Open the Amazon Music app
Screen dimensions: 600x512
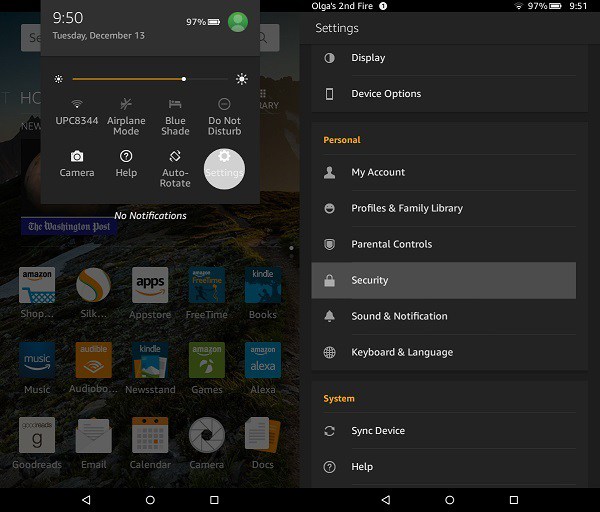pos(37,368)
